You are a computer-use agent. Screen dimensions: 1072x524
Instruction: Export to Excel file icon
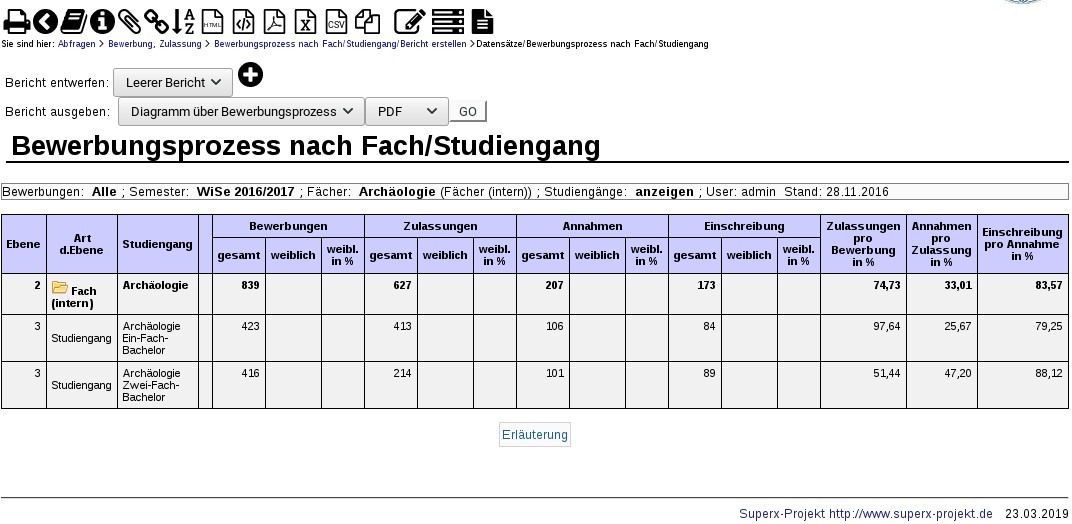(306, 21)
